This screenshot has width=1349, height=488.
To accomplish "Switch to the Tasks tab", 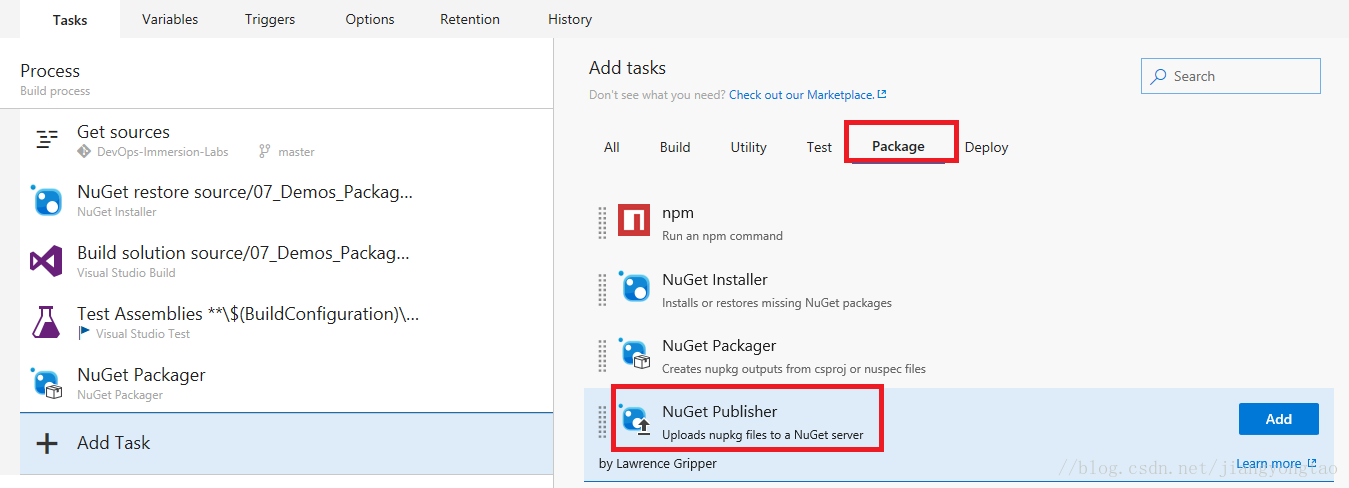I will click(x=70, y=19).
